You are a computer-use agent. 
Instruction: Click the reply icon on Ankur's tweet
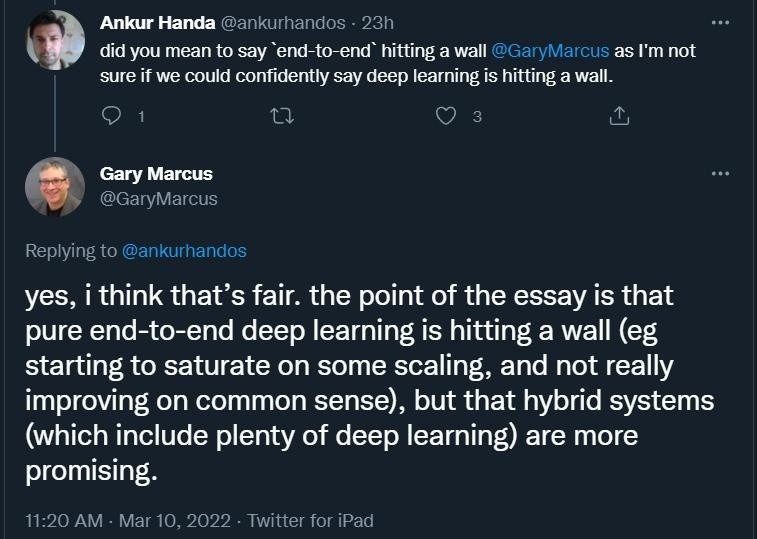coord(111,116)
